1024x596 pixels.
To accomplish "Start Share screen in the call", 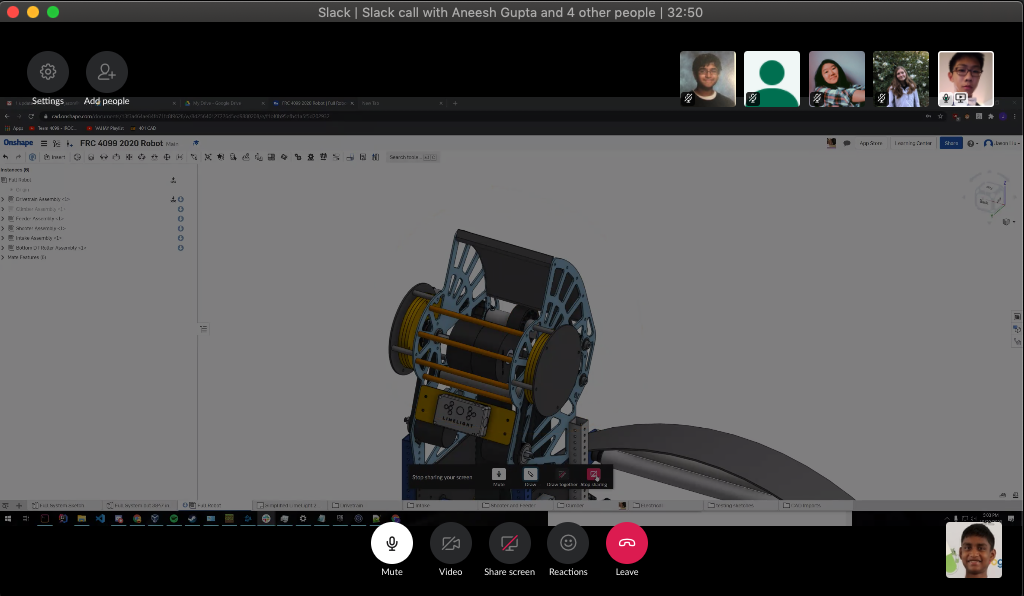I will pyautogui.click(x=509, y=543).
